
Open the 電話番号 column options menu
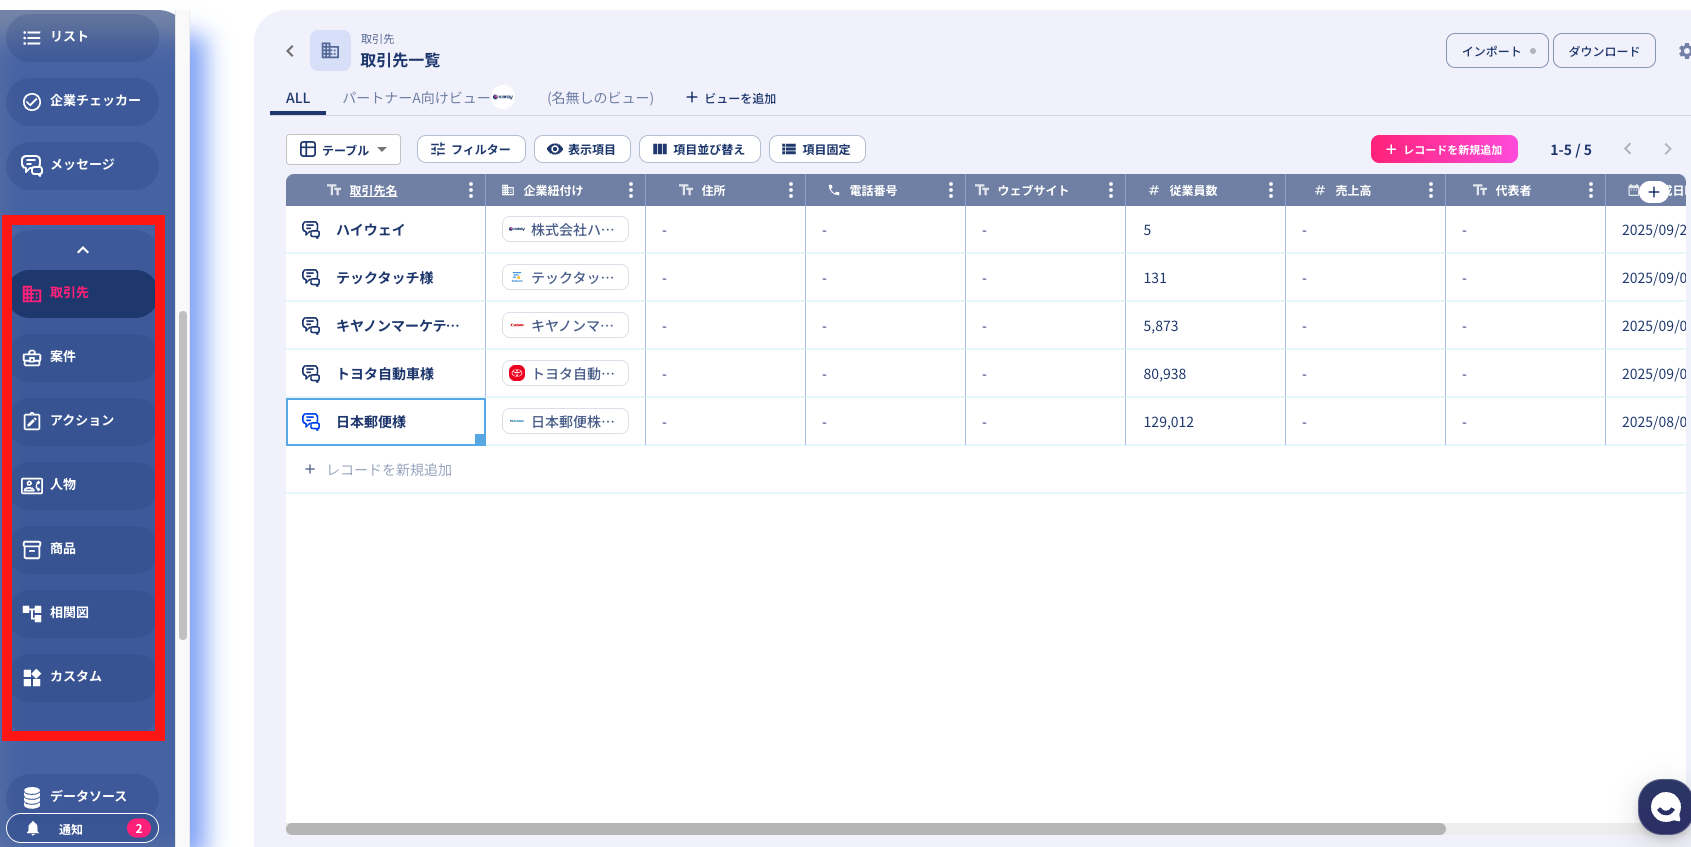tap(951, 190)
